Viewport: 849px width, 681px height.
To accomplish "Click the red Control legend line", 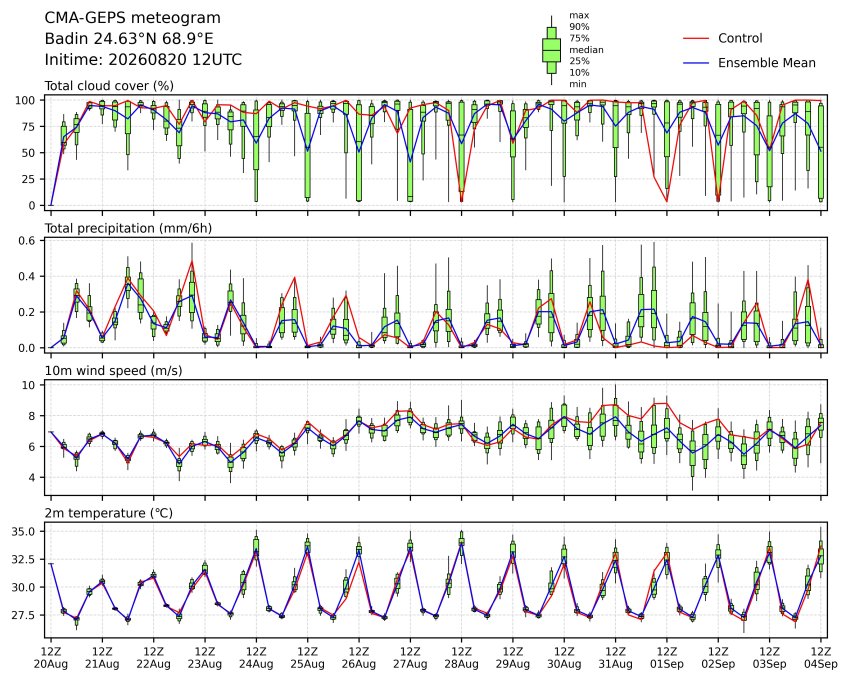I will click(x=696, y=38).
